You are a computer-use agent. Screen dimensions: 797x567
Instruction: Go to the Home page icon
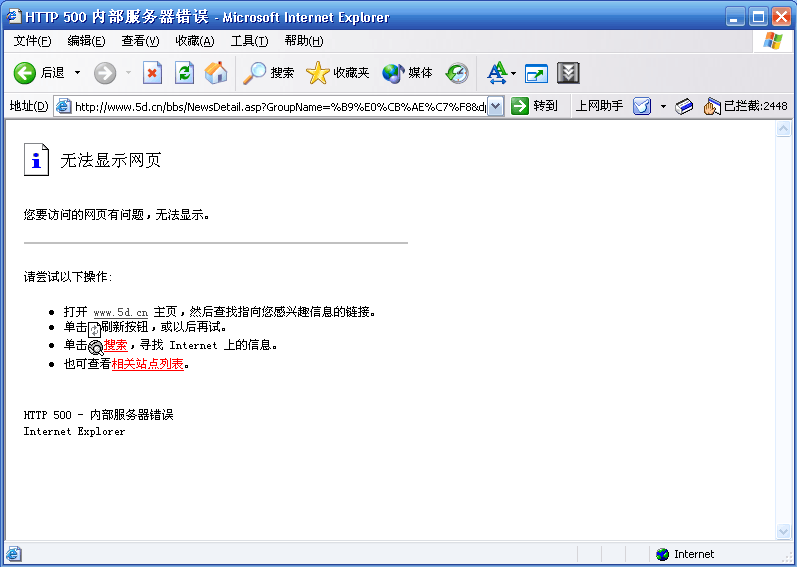pyautogui.click(x=216, y=73)
